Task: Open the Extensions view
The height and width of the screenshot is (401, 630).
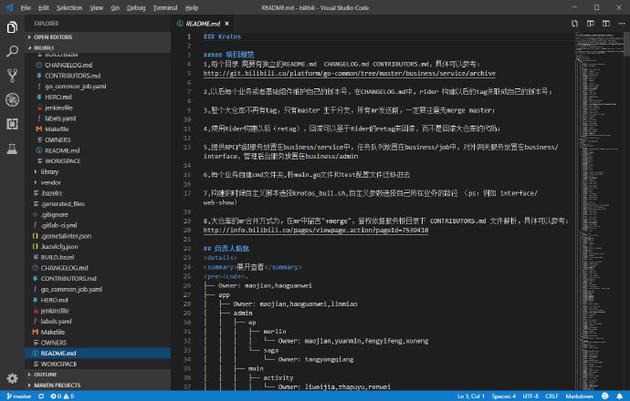Action: (x=12, y=126)
